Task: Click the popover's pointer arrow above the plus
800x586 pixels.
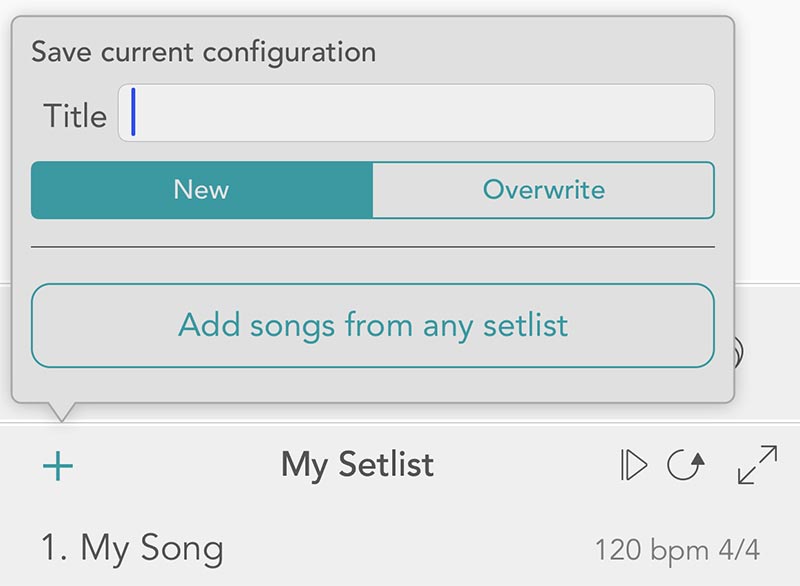Action: (x=61, y=412)
